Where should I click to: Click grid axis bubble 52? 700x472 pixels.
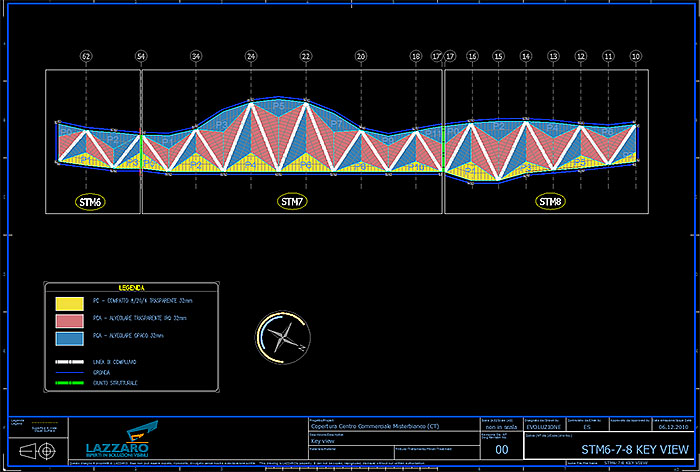pyautogui.click(x=86, y=57)
